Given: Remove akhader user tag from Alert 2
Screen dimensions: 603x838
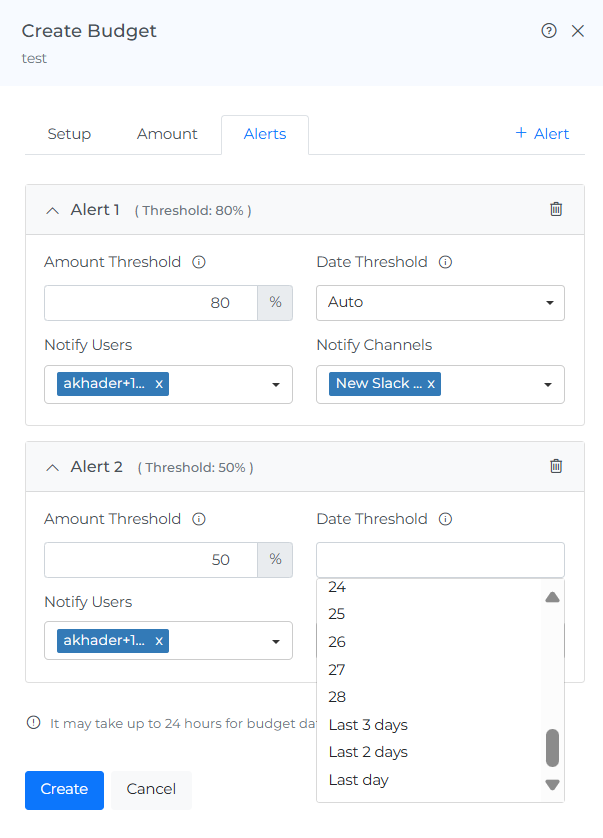Looking at the screenshot, I should [x=159, y=641].
